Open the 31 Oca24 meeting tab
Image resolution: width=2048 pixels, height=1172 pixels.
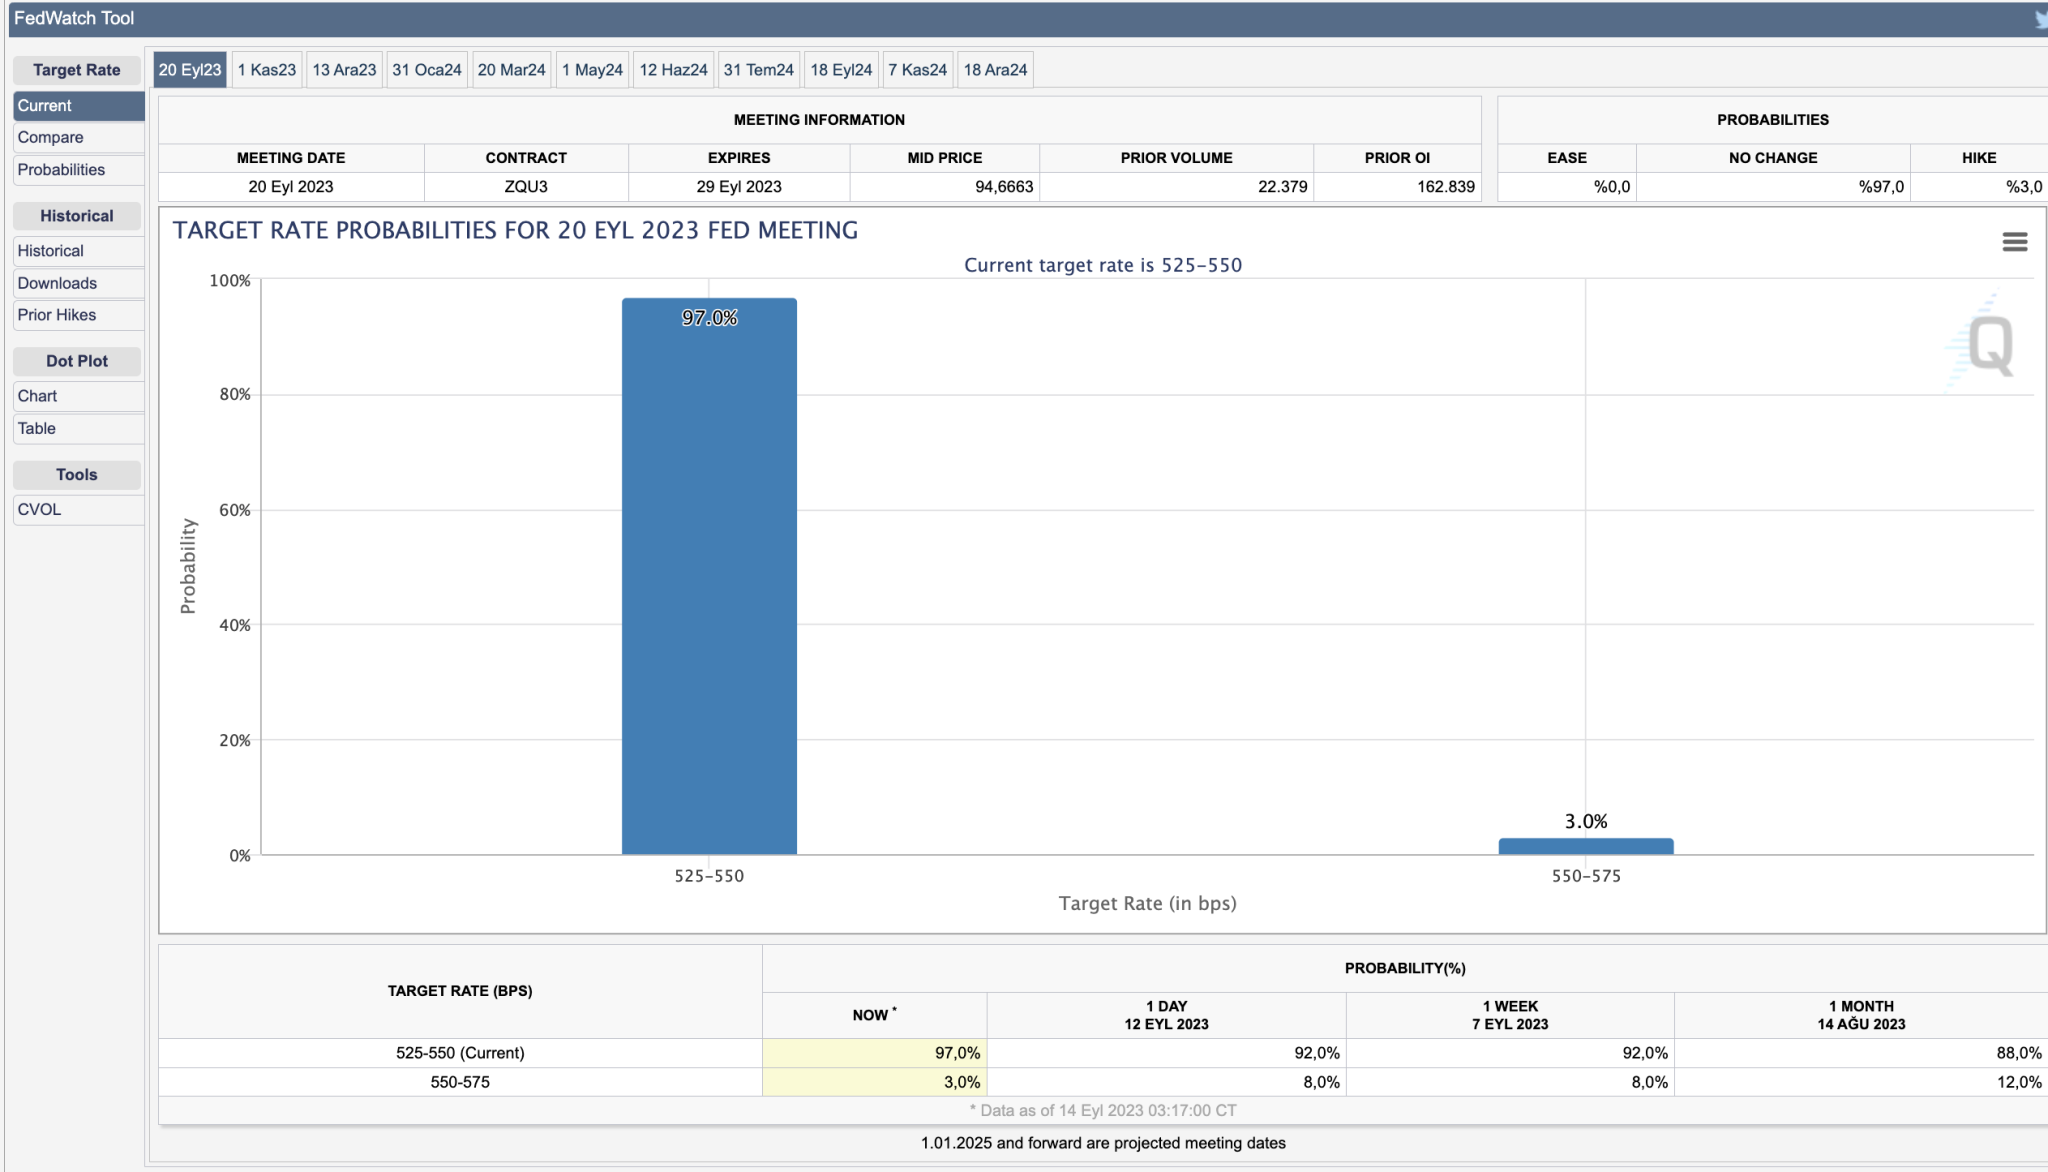pos(427,70)
